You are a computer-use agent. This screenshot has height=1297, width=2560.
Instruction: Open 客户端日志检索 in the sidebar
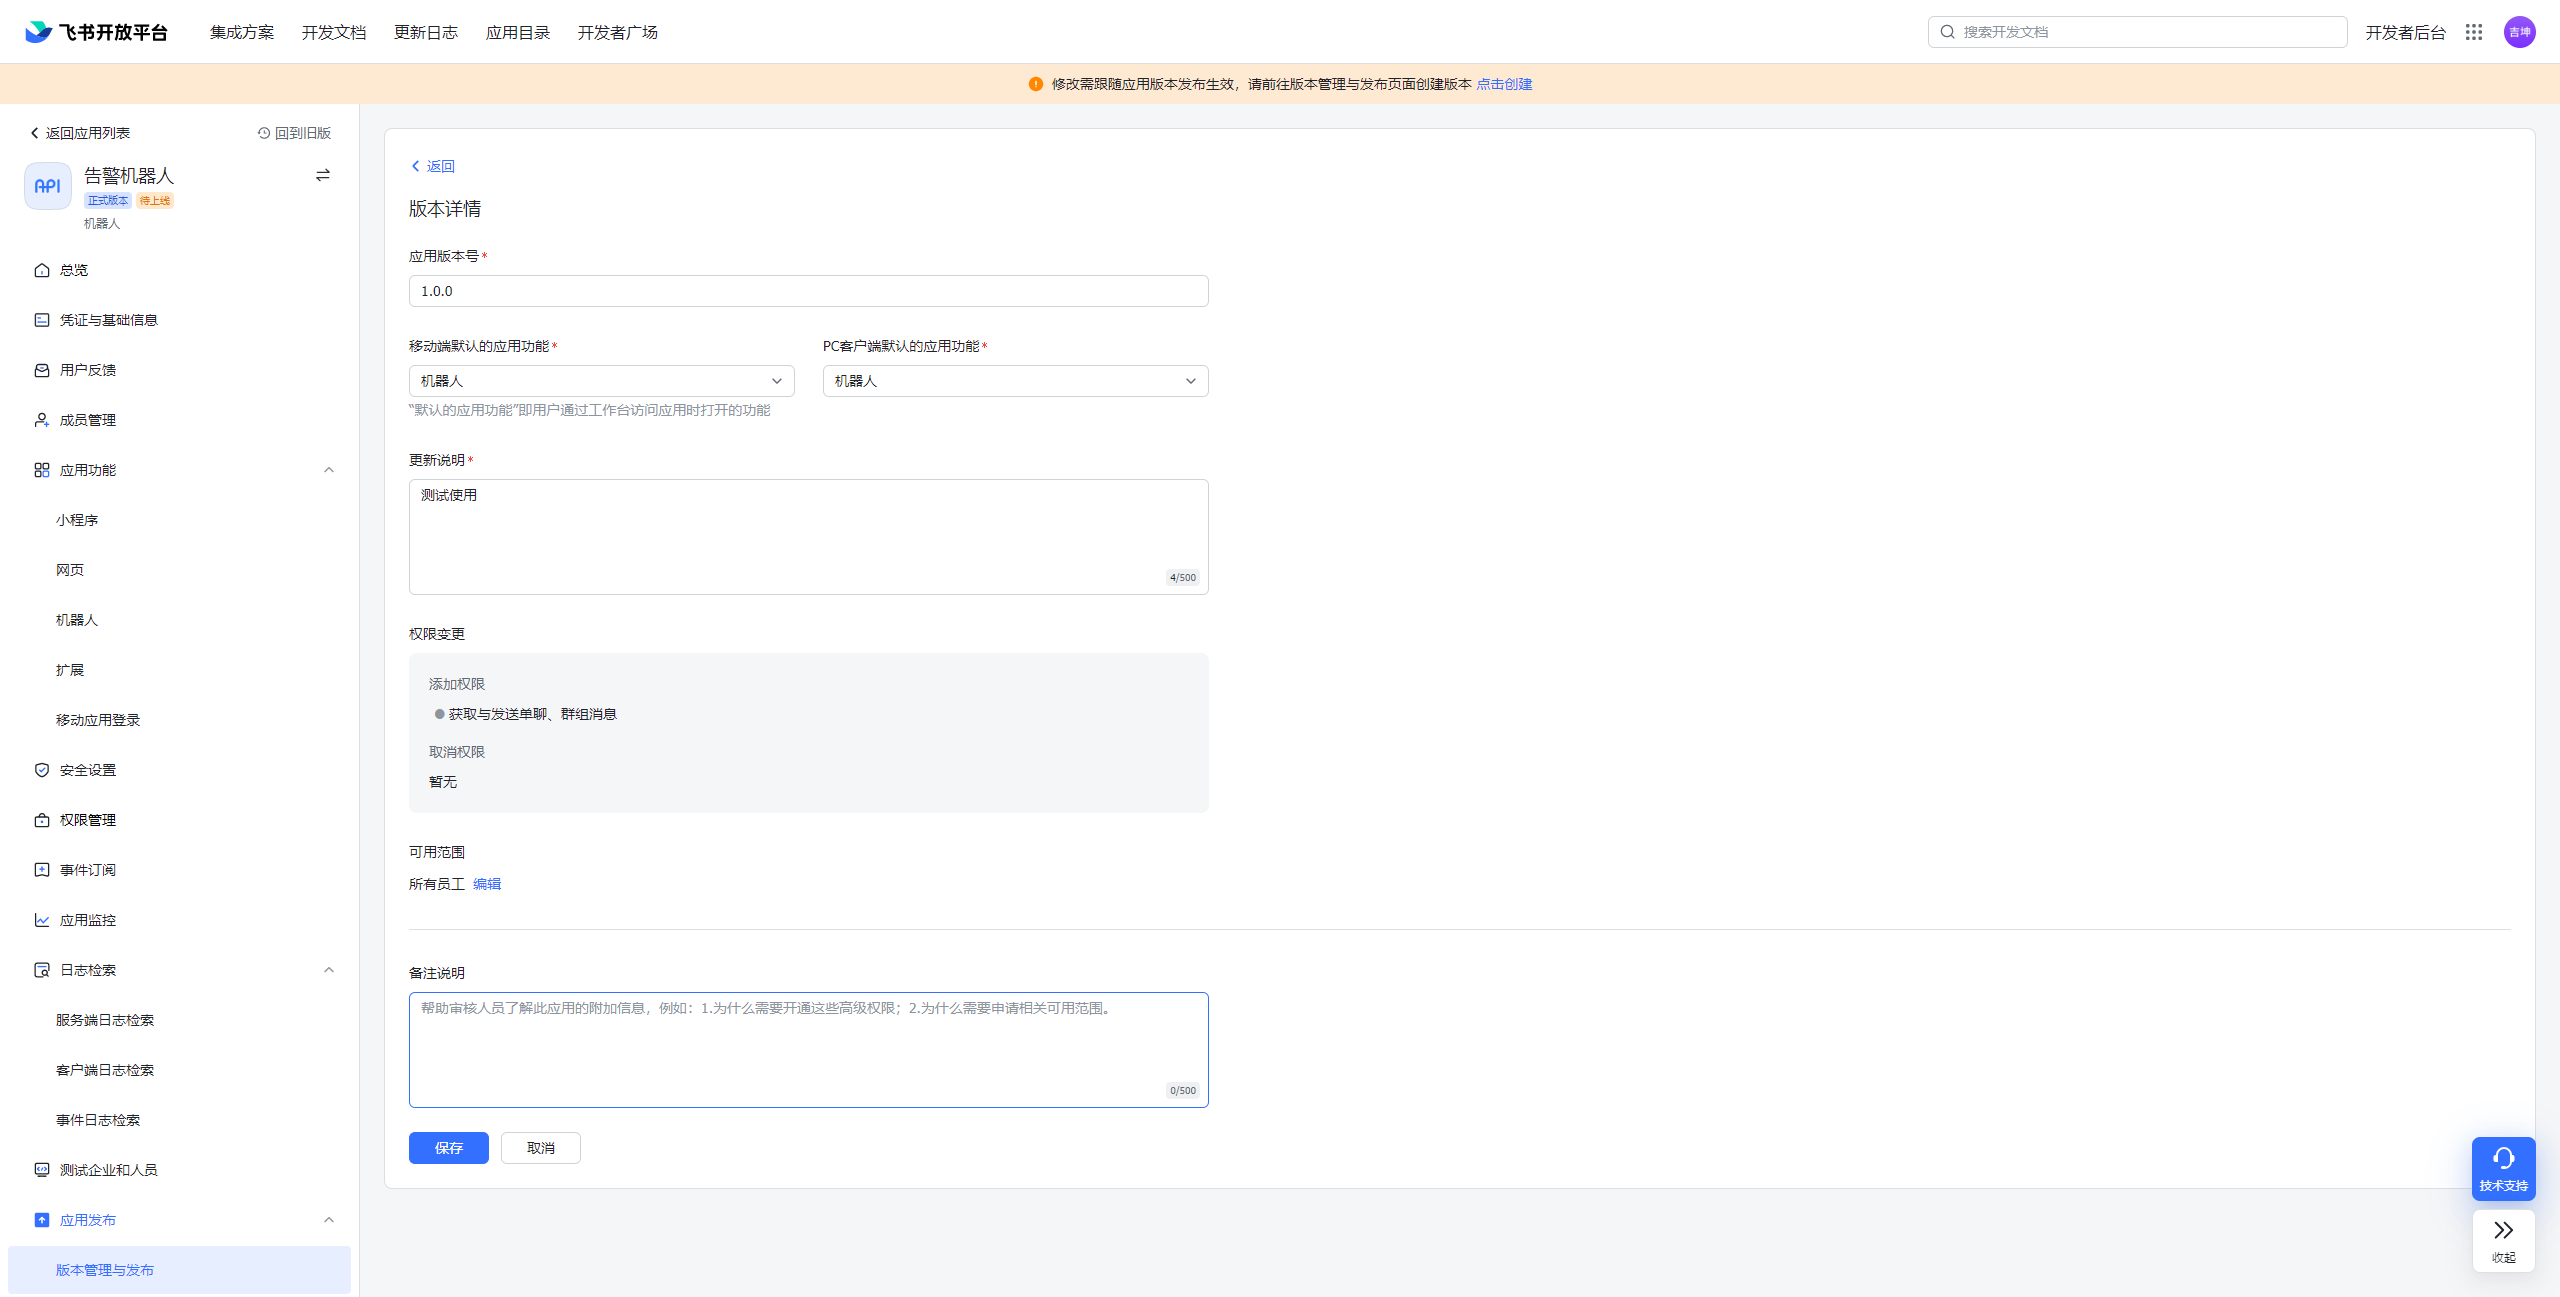point(105,1070)
